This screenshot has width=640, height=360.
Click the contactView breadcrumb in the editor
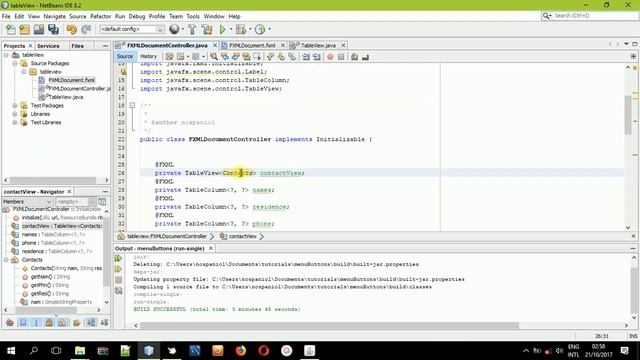pos(242,236)
